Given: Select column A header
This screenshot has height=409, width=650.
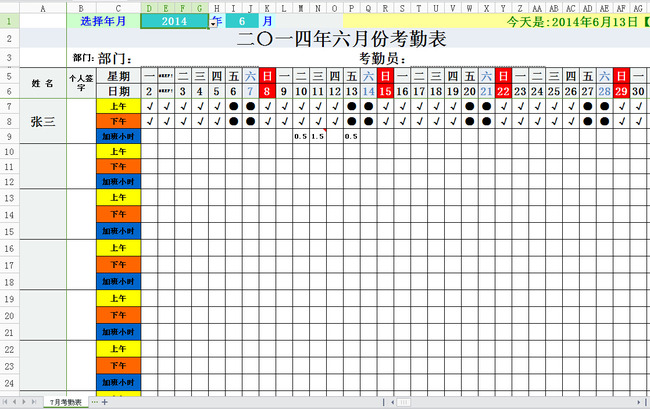Looking at the screenshot, I should pyautogui.click(x=43, y=8).
